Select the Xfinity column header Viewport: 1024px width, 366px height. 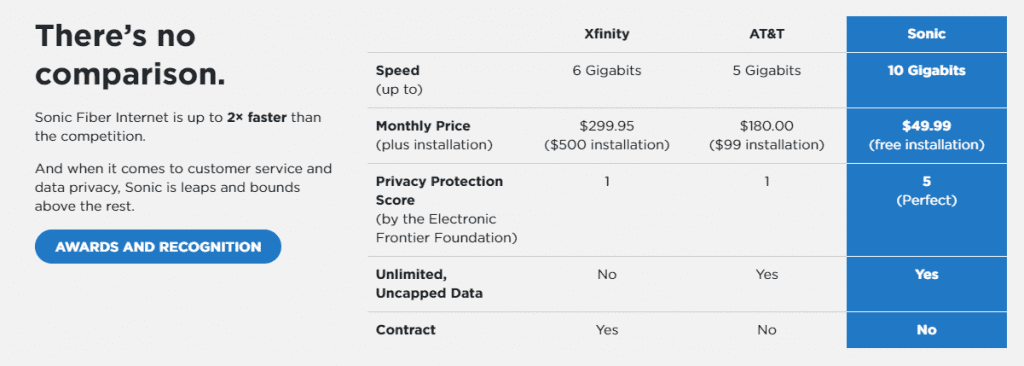(607, 34)
